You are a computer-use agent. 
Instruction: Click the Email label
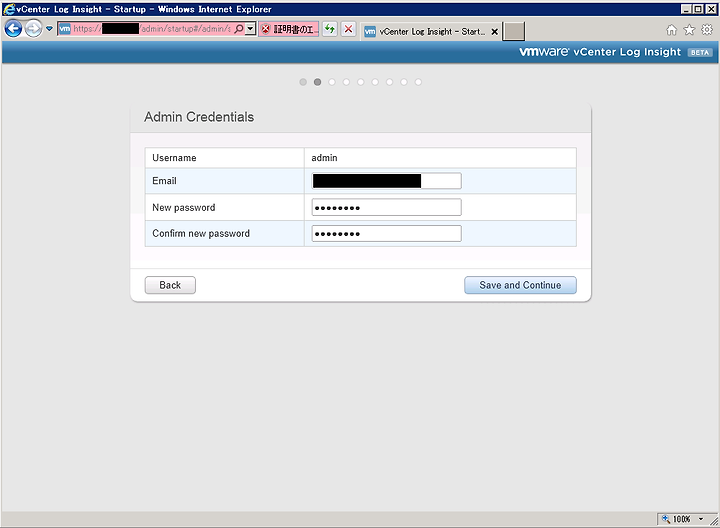(164, 181)
